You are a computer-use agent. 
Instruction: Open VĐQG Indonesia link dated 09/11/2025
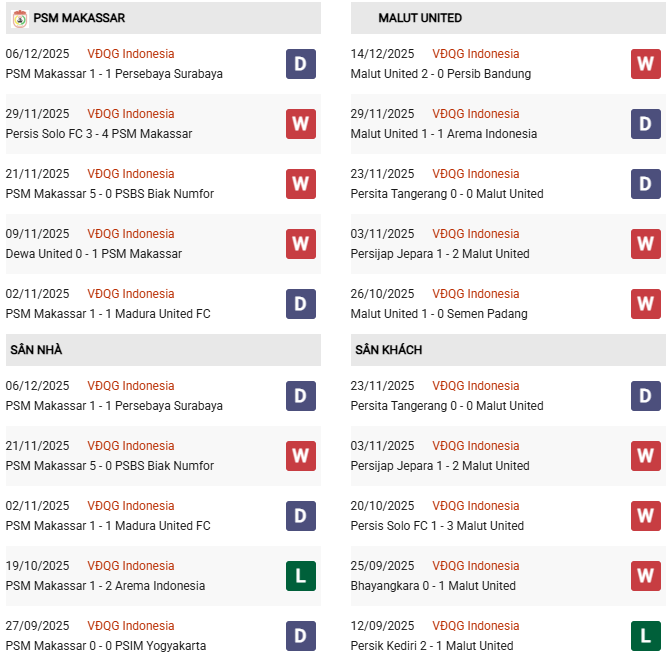(131, 234)
